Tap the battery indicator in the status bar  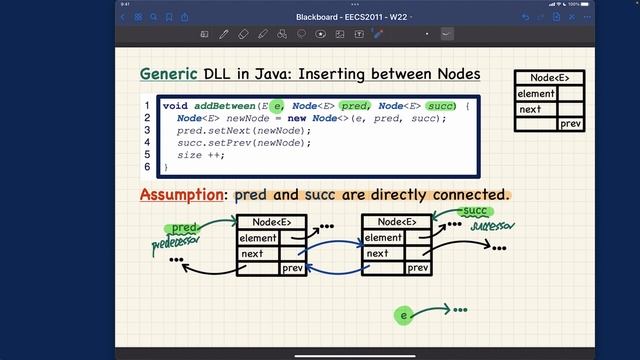point(585,4)
